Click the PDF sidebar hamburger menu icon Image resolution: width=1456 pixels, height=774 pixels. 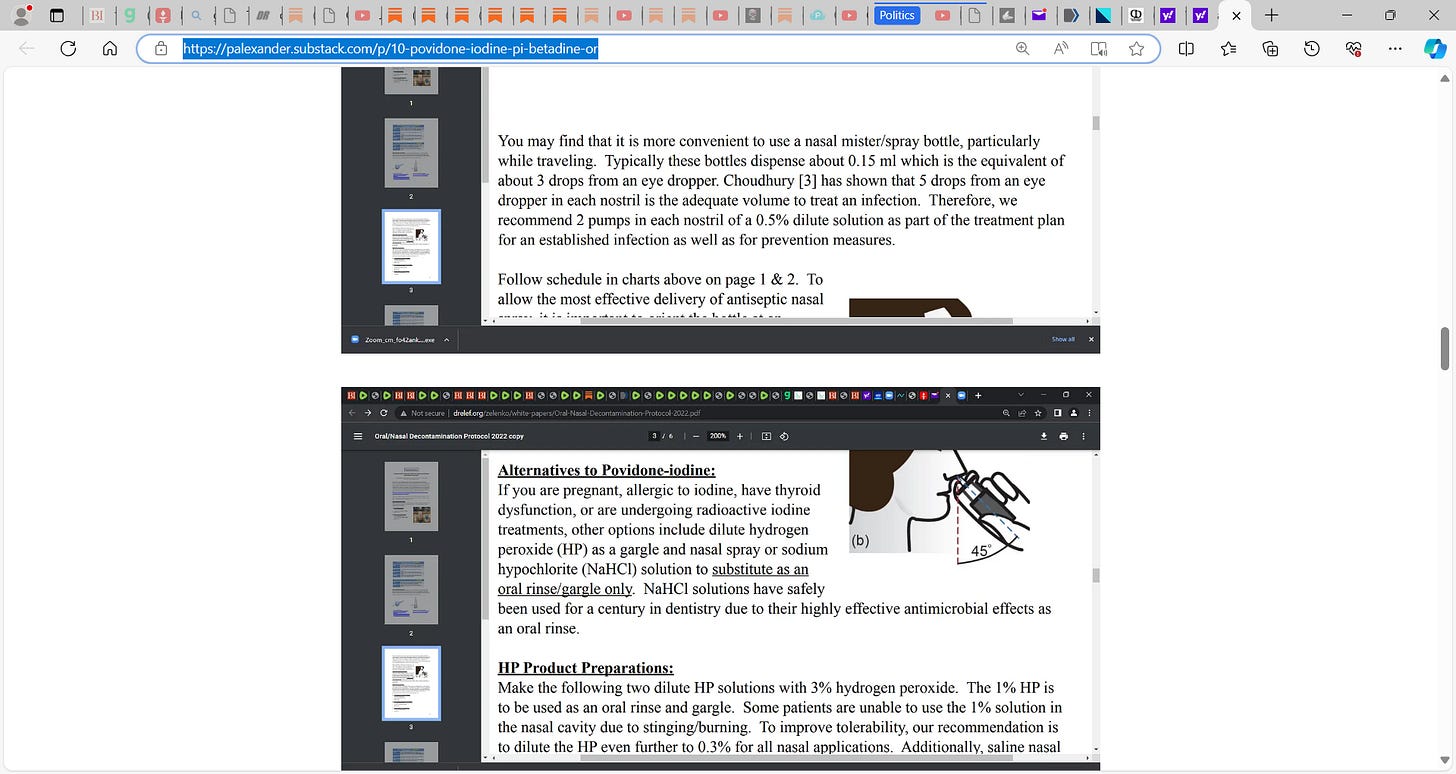(358, 436)
